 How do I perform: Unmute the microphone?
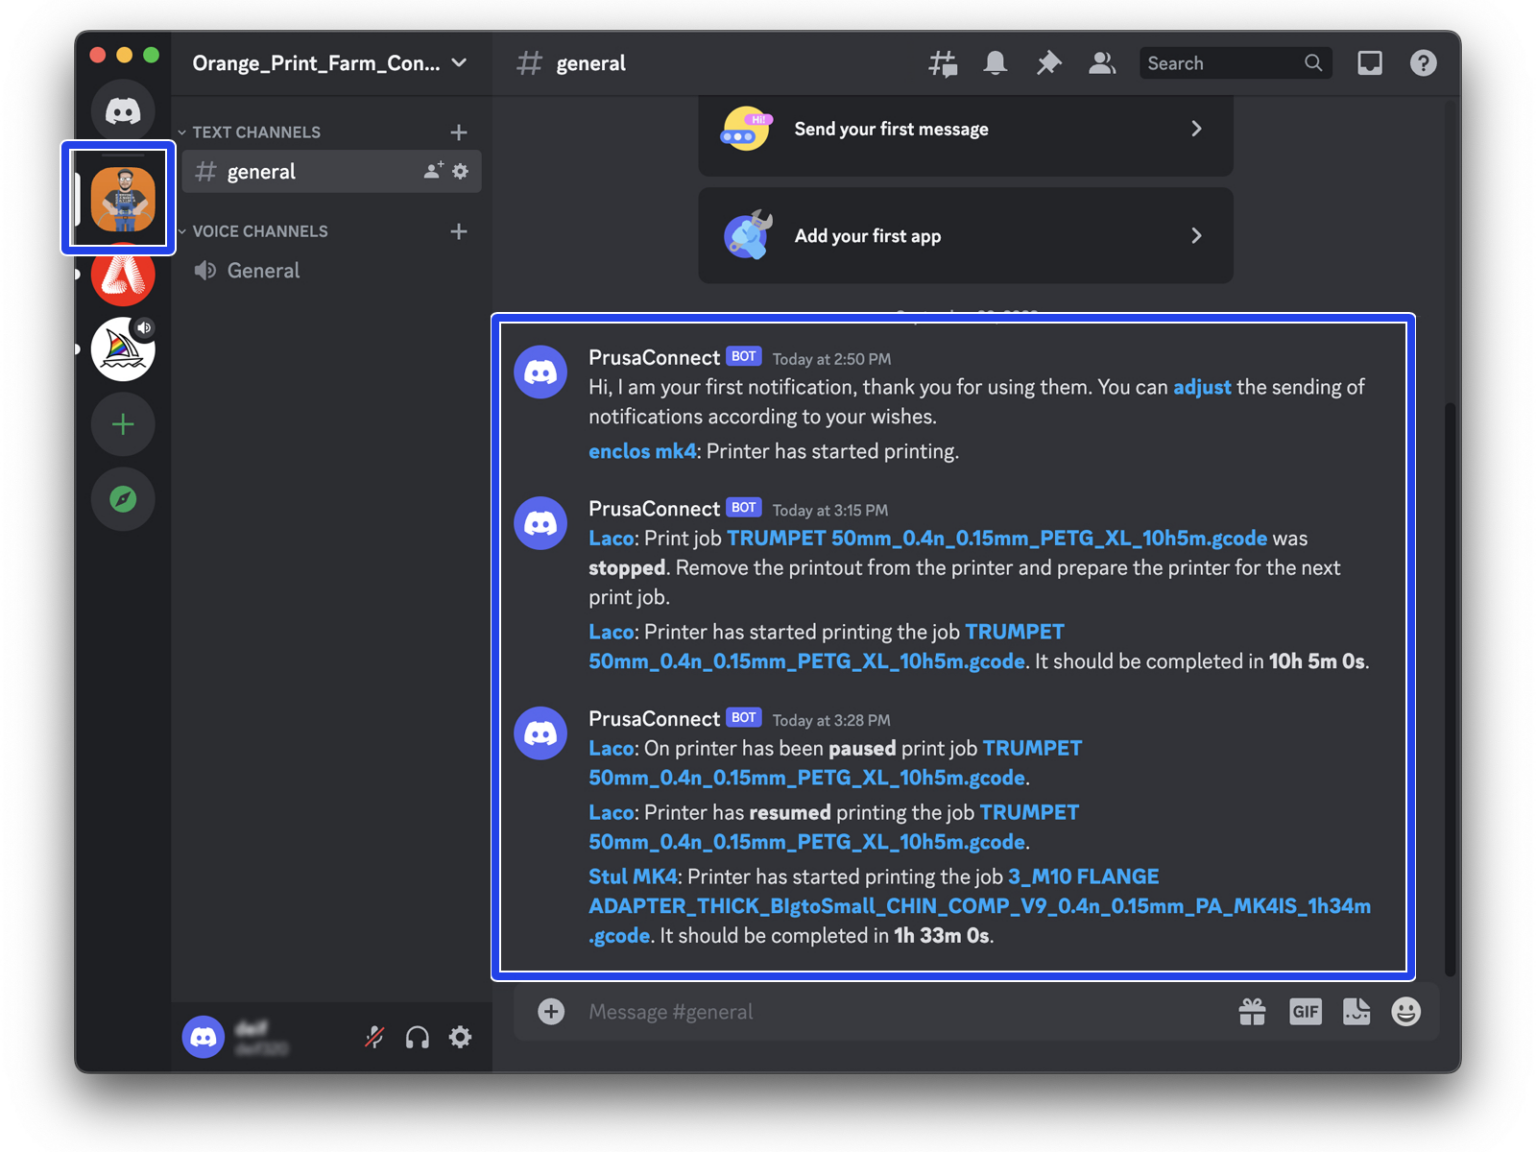(374, 1037)
